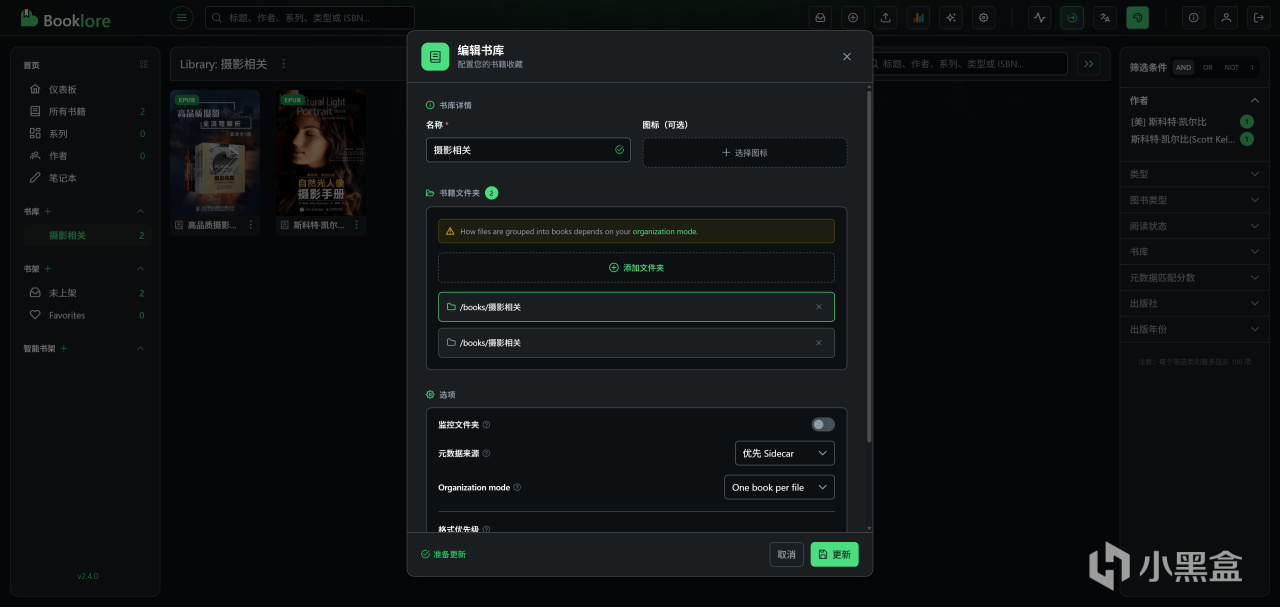Open the 元数据来源 优先 Sidecar dropdown

click(x=784, y=453)
